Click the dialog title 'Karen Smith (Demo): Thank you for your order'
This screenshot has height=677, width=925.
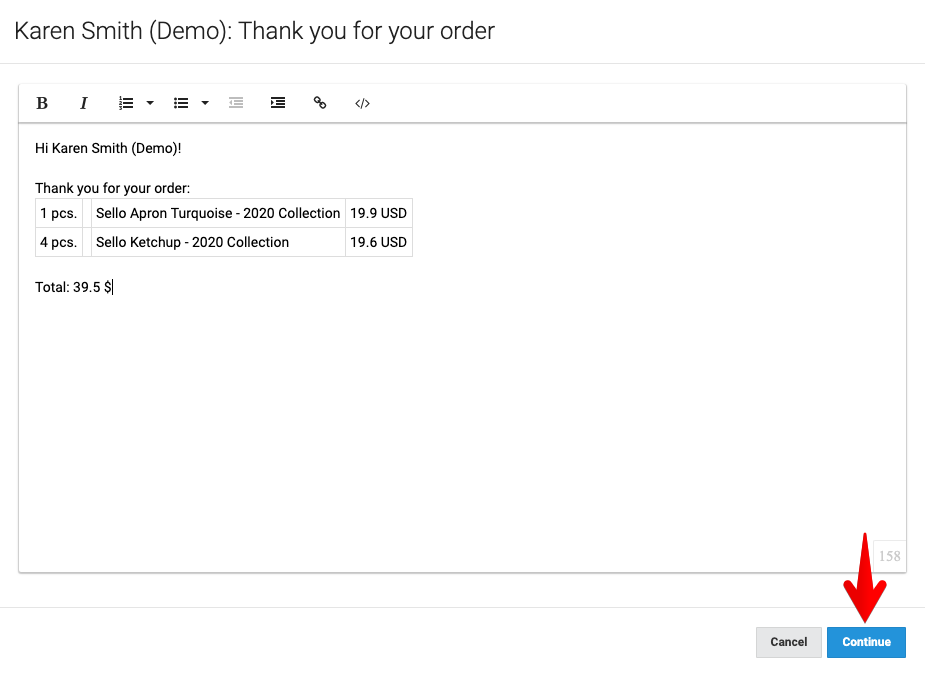[x=254, y=31]
